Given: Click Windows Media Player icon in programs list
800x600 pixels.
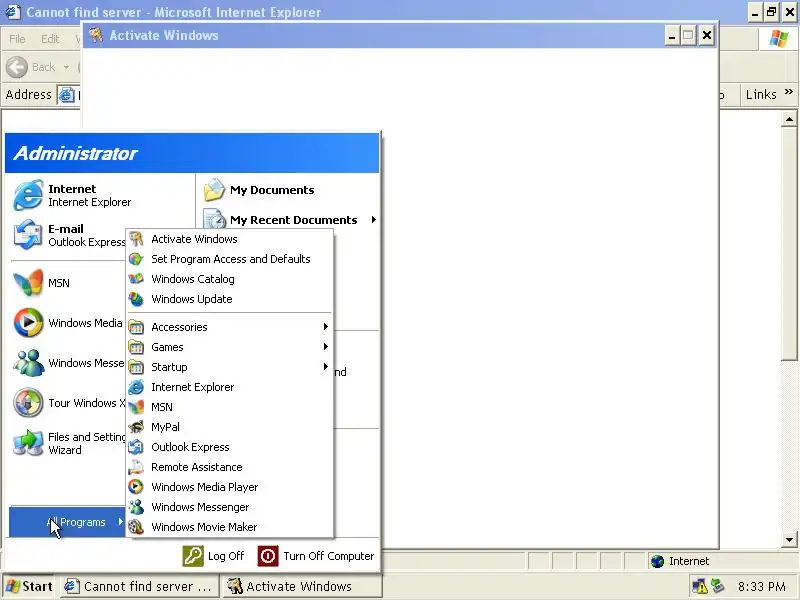Looking at the screenshot, I should point(136,487).
